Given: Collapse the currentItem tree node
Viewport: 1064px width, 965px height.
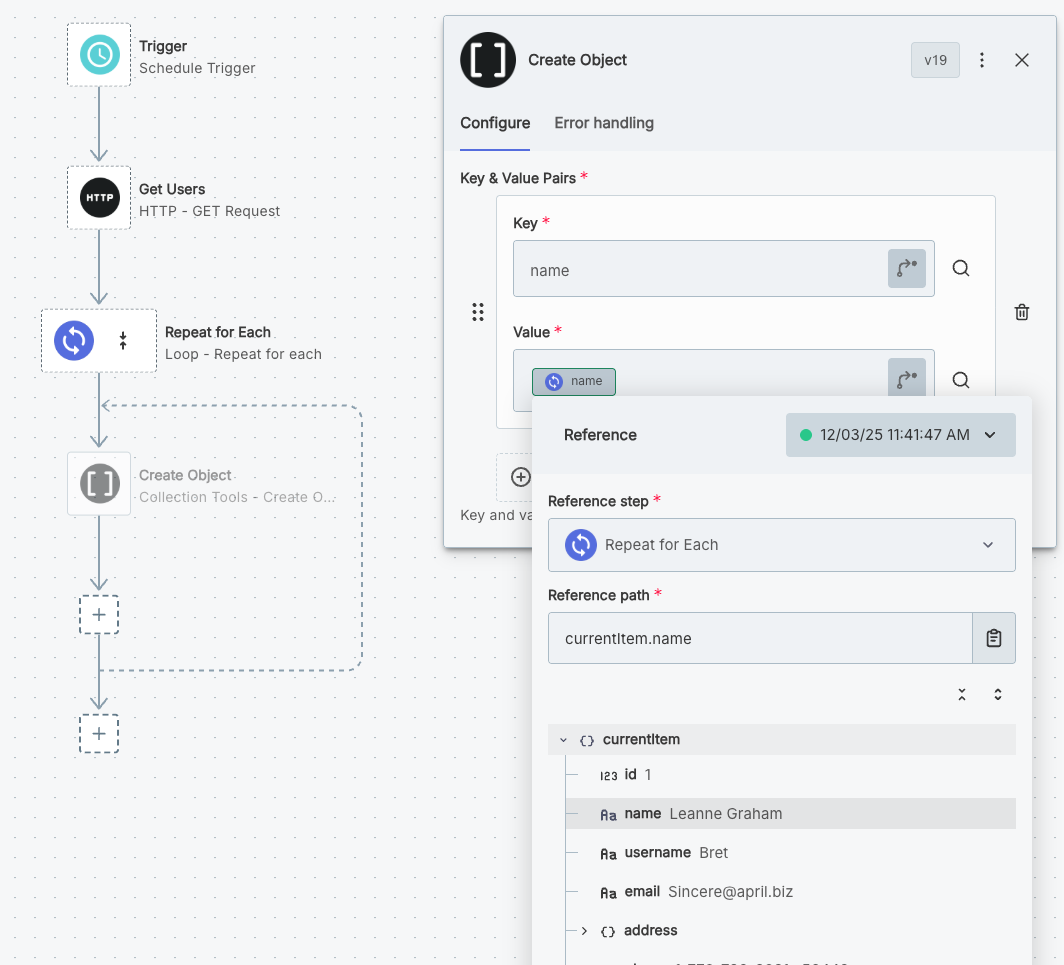Looking at the screenshot, I should (x=563, y=740).
